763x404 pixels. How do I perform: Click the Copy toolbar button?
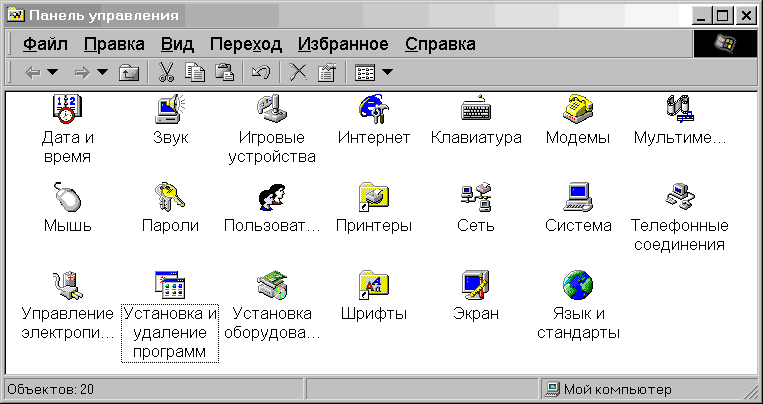click(x=195, y=73)
